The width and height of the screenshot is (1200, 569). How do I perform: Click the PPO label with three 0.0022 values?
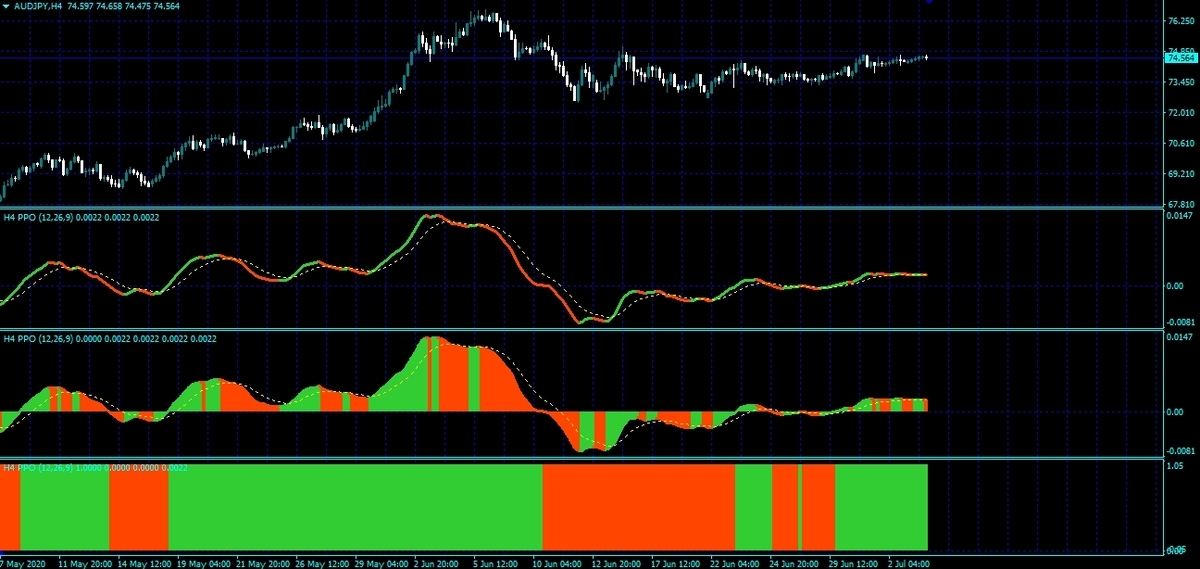[x=82, y=216]
